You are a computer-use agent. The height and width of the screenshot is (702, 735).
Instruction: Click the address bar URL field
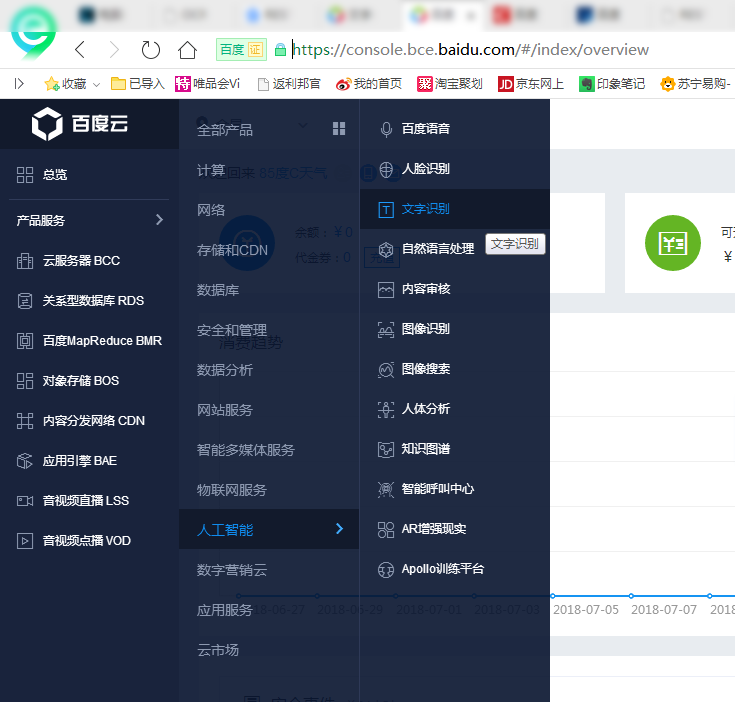pyautogui.click(x=470, y=50)
